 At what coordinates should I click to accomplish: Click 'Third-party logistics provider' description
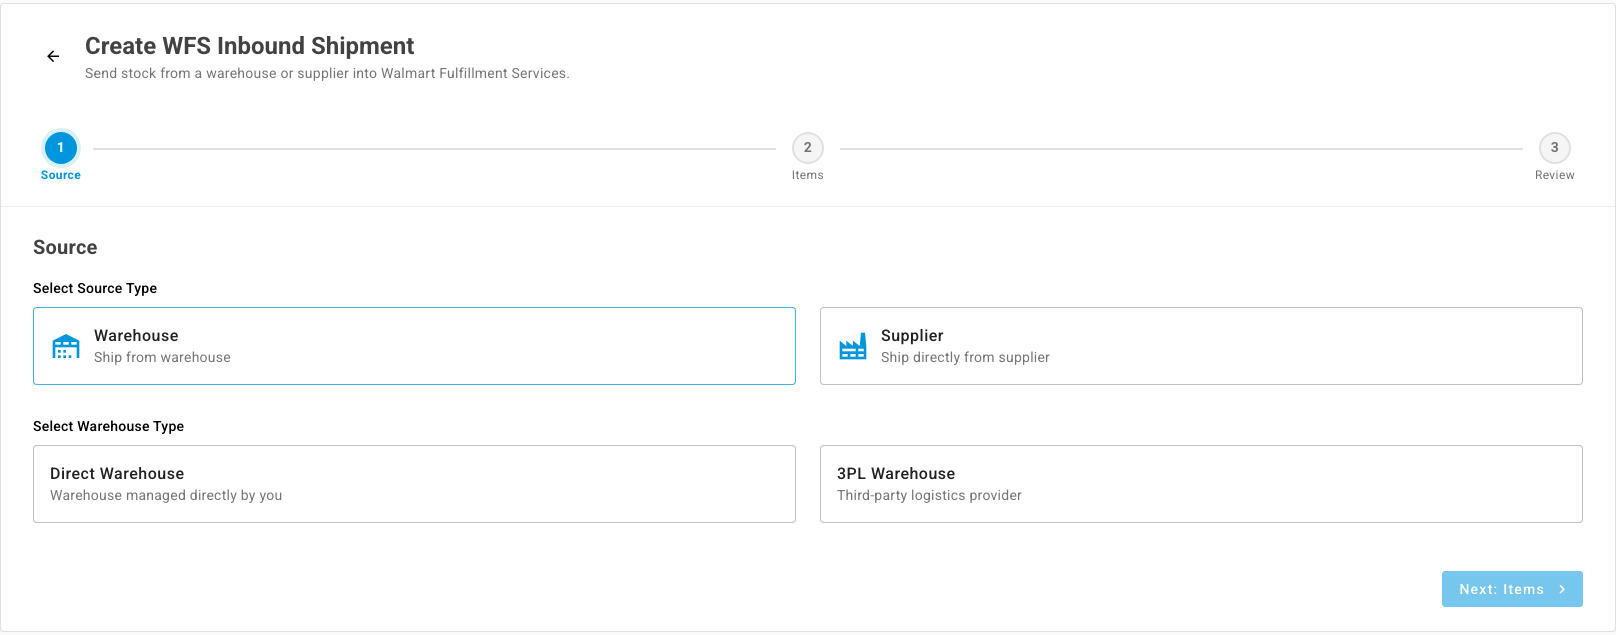tap(929, 496)
